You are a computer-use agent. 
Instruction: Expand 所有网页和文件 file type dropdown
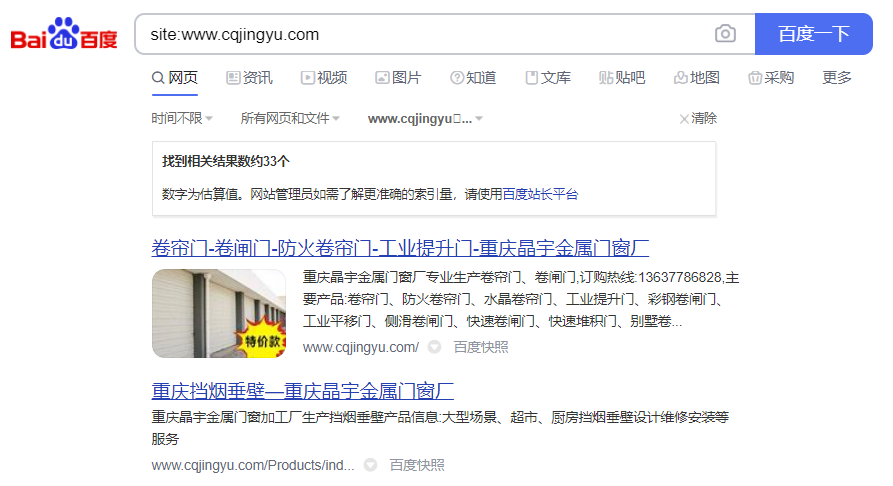pos(290,119)
